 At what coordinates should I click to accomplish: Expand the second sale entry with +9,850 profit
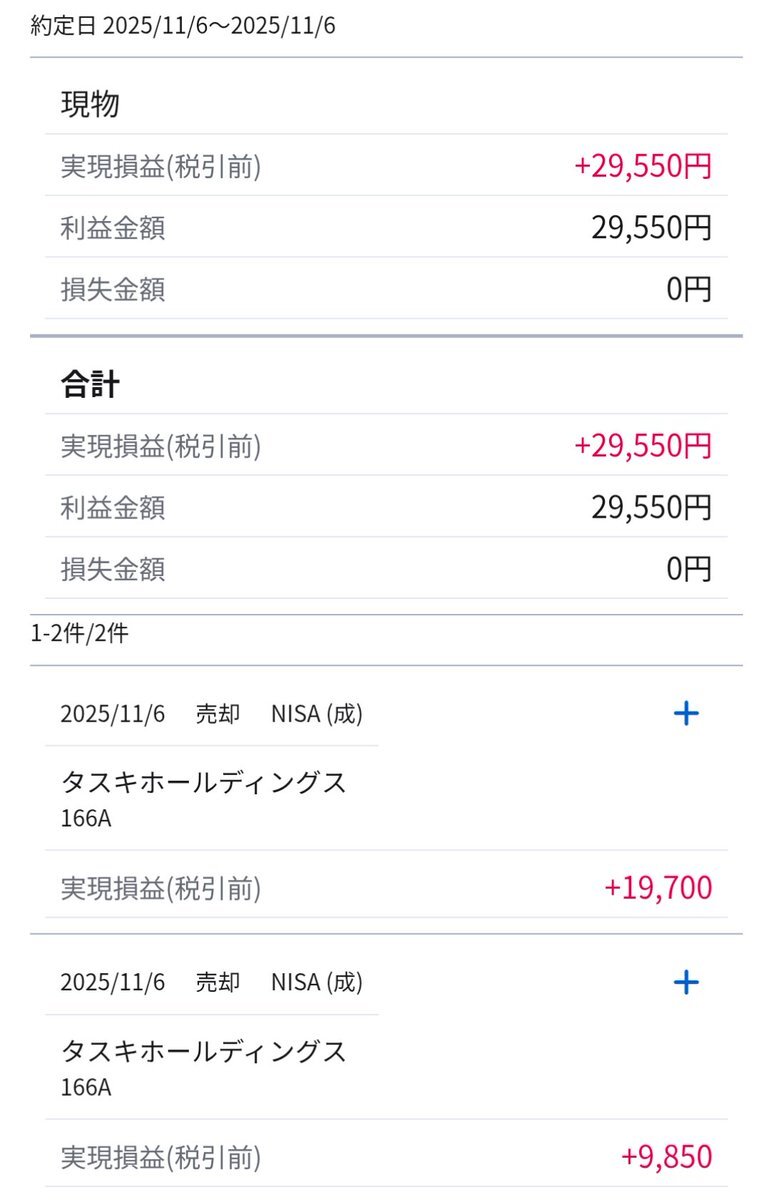[x=686, y=982]
